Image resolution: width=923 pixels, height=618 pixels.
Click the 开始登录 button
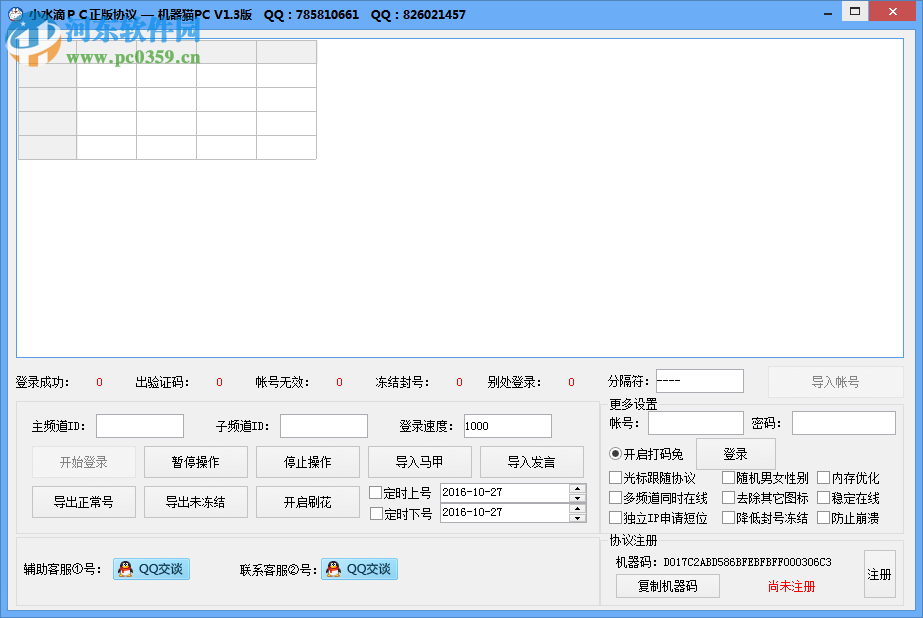click(83, 462)
